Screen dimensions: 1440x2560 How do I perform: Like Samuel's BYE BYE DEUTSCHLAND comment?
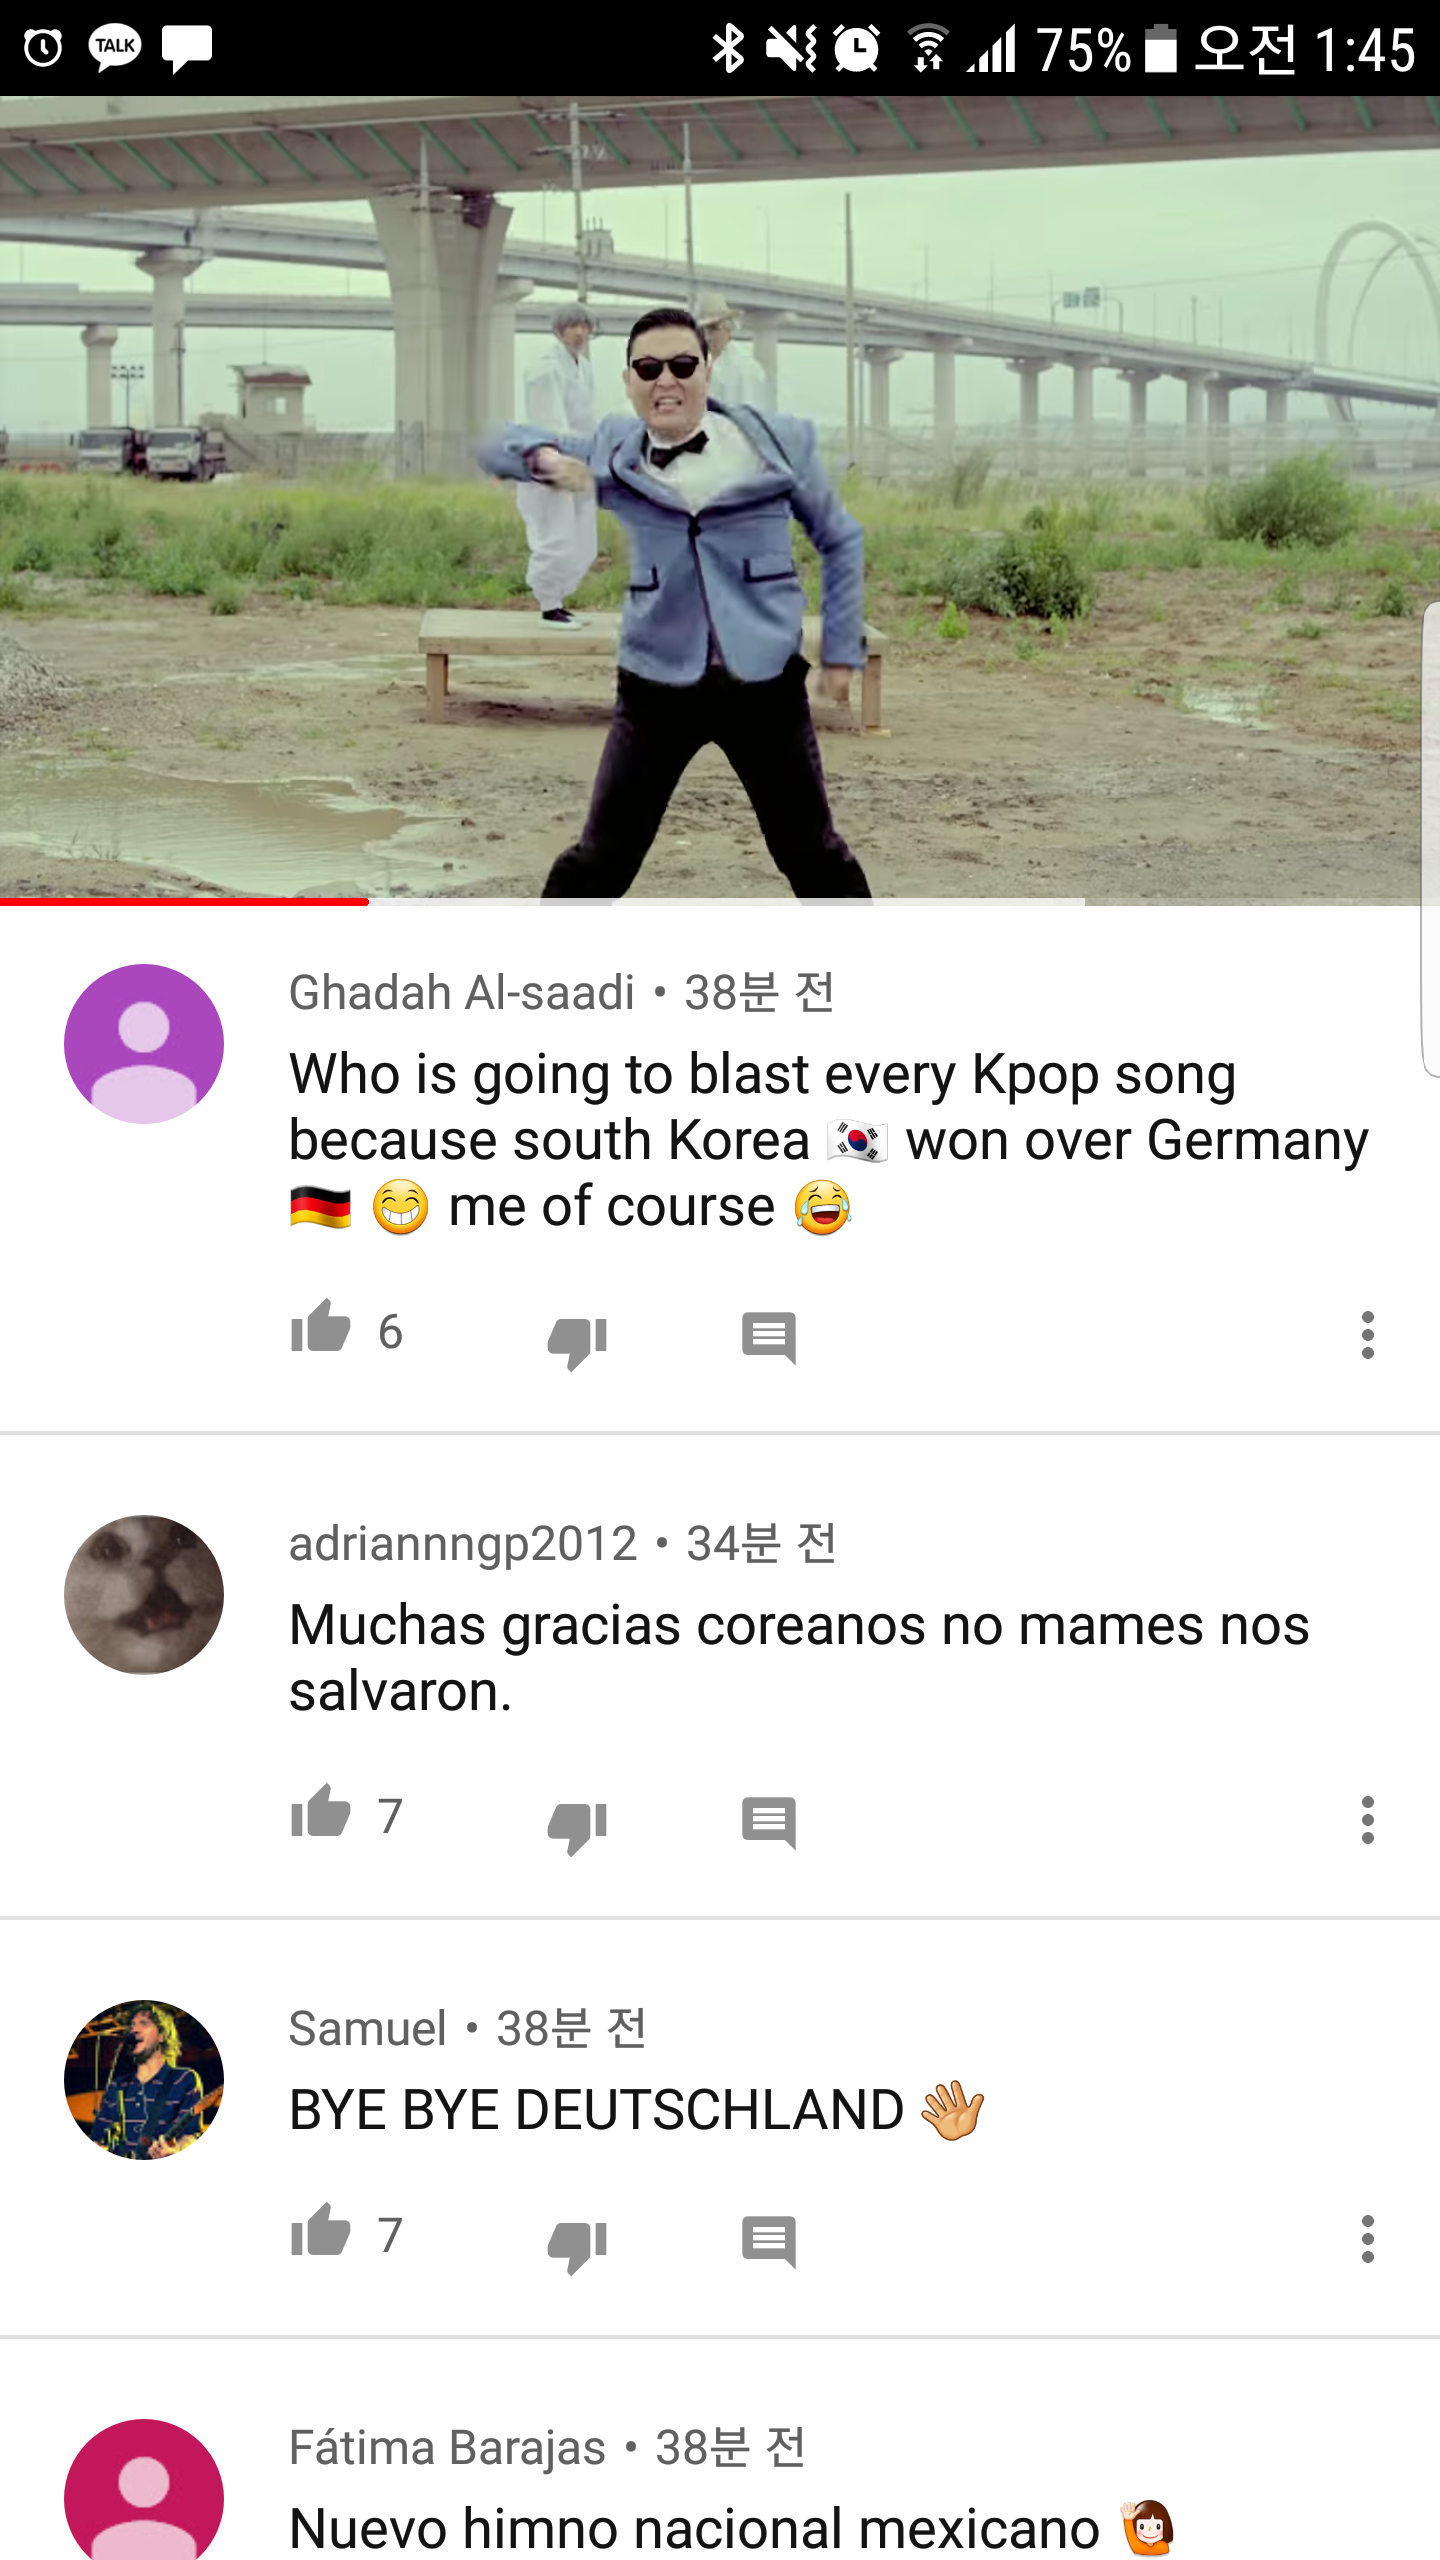point(320,2230)
